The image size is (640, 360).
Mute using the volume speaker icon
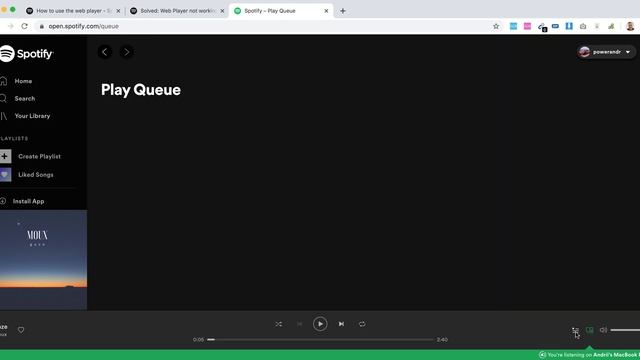point(603,330)
